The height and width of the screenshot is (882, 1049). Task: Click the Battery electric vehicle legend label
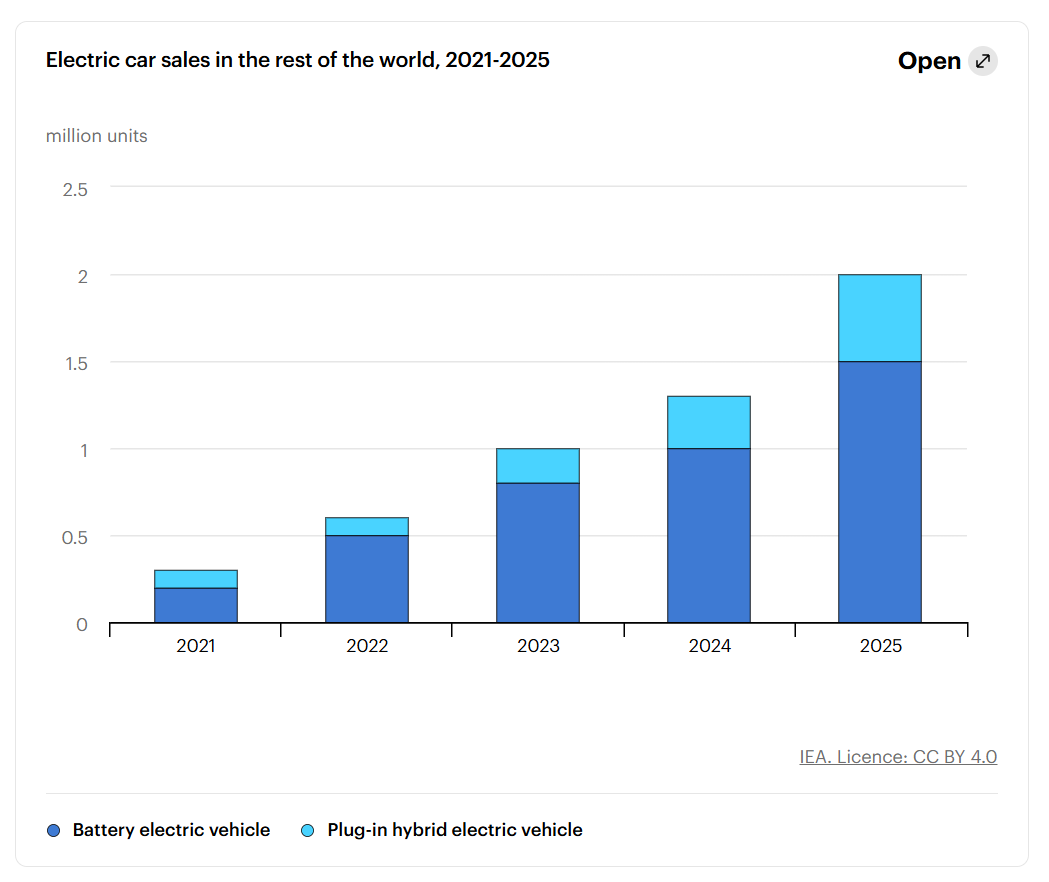(171, 830)
